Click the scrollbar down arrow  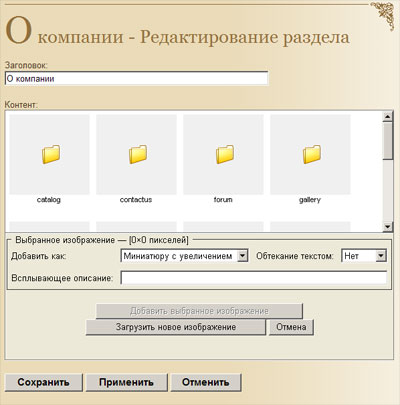pyautogui.click(x=388, y=227)
